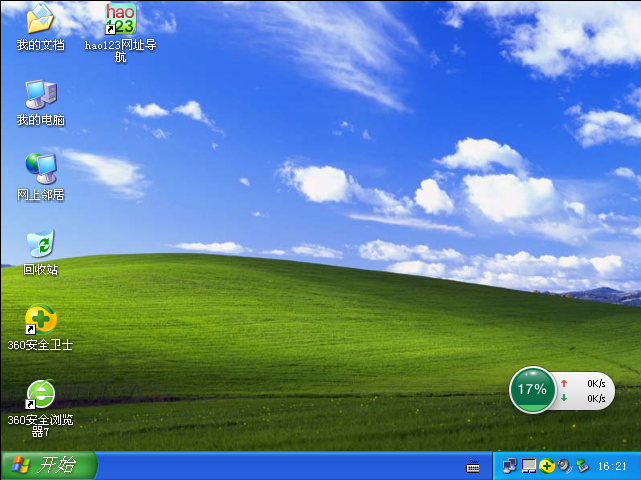The width and height of the screenshot is (641, 480).
Task: Click the upload speed red arrow indicator
Action: pos(564,383)
